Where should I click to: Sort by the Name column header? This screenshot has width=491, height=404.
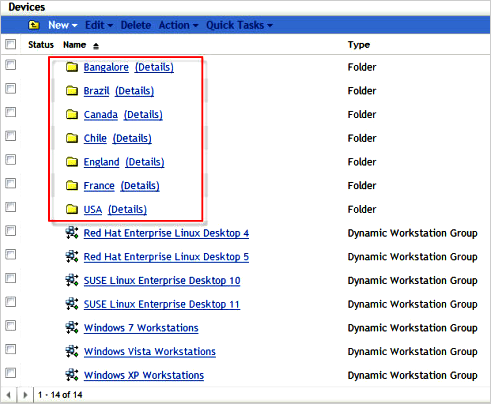pyautogui.click(x=75, y=45)
